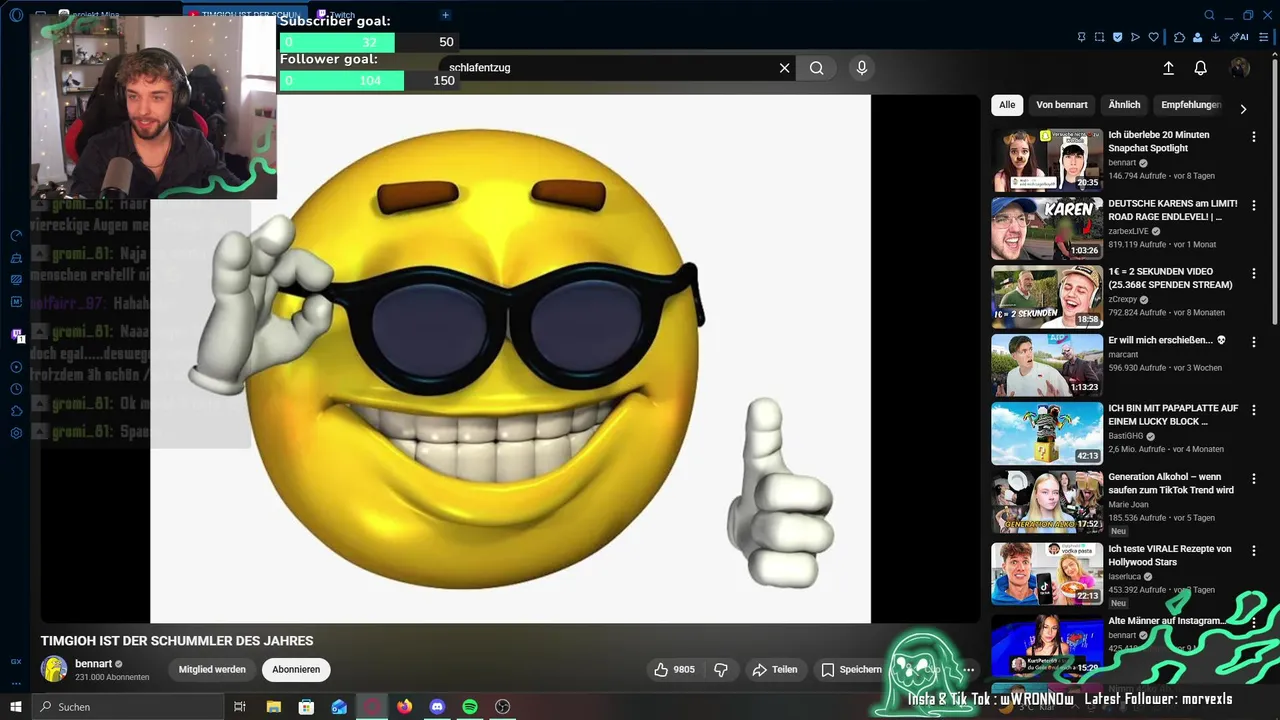Screen dimensions: 1280x720
Task: Open options for VIRALE Rezepte video
Action: (1254, 551)
